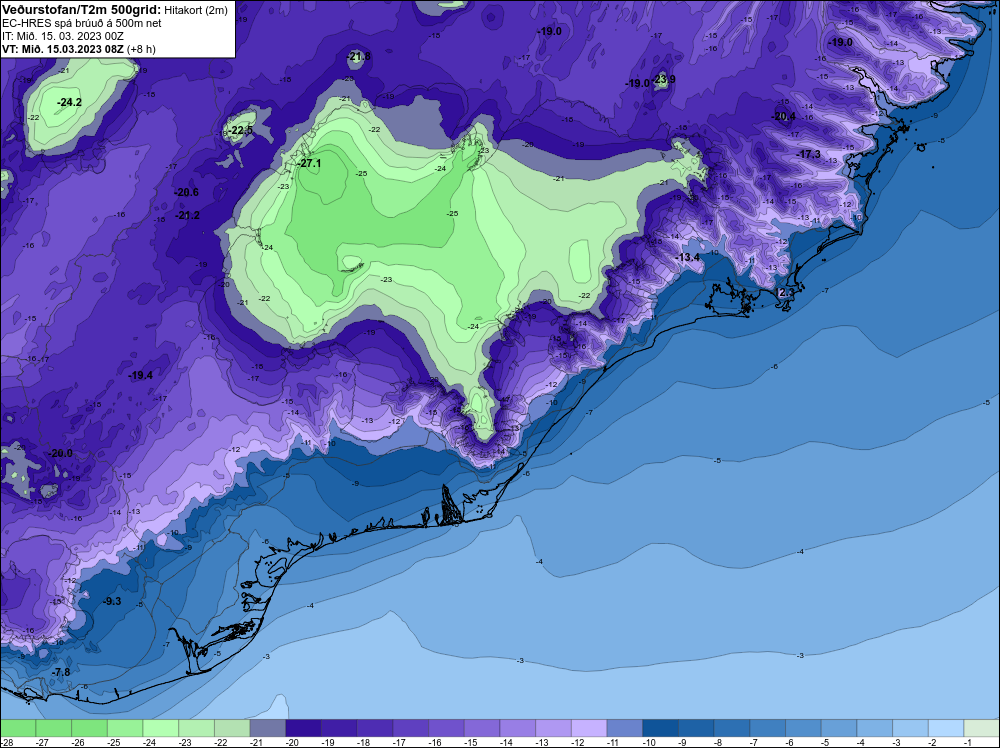Screen dimensions: 1000x748
Task: Select the 'IT: Mið. 15. 03. 2023 00Z' line
Action: (62, 36)
